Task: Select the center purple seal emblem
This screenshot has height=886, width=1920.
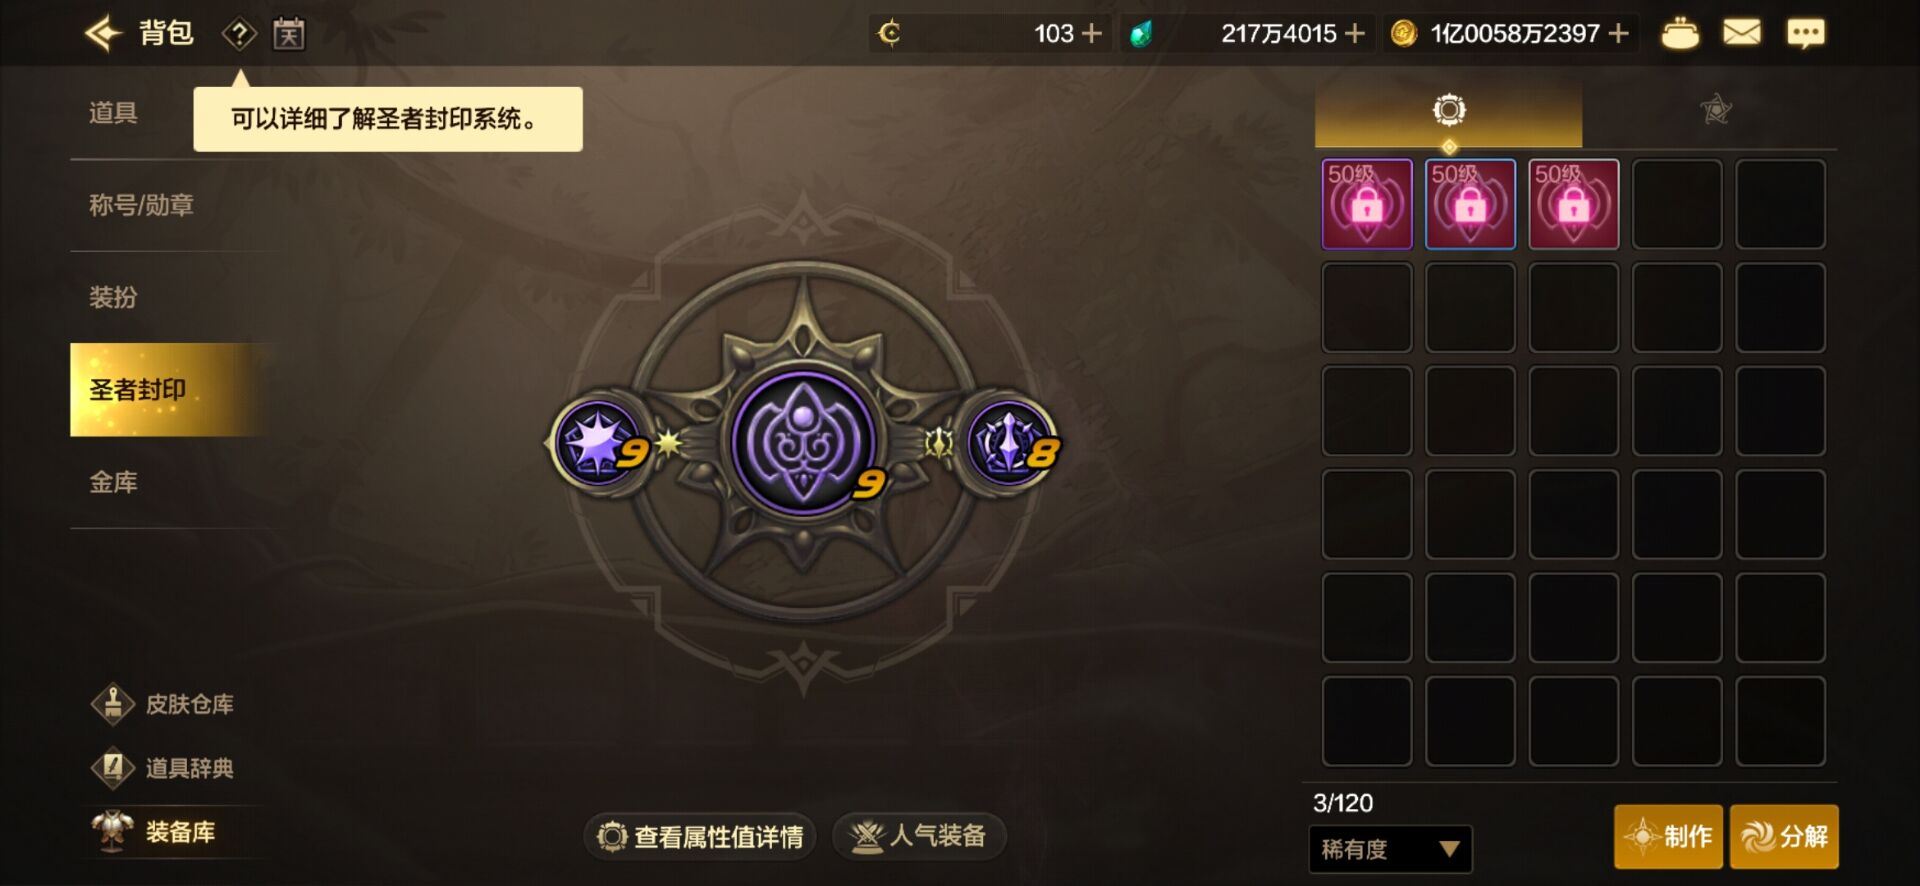Action: (803, 443)
